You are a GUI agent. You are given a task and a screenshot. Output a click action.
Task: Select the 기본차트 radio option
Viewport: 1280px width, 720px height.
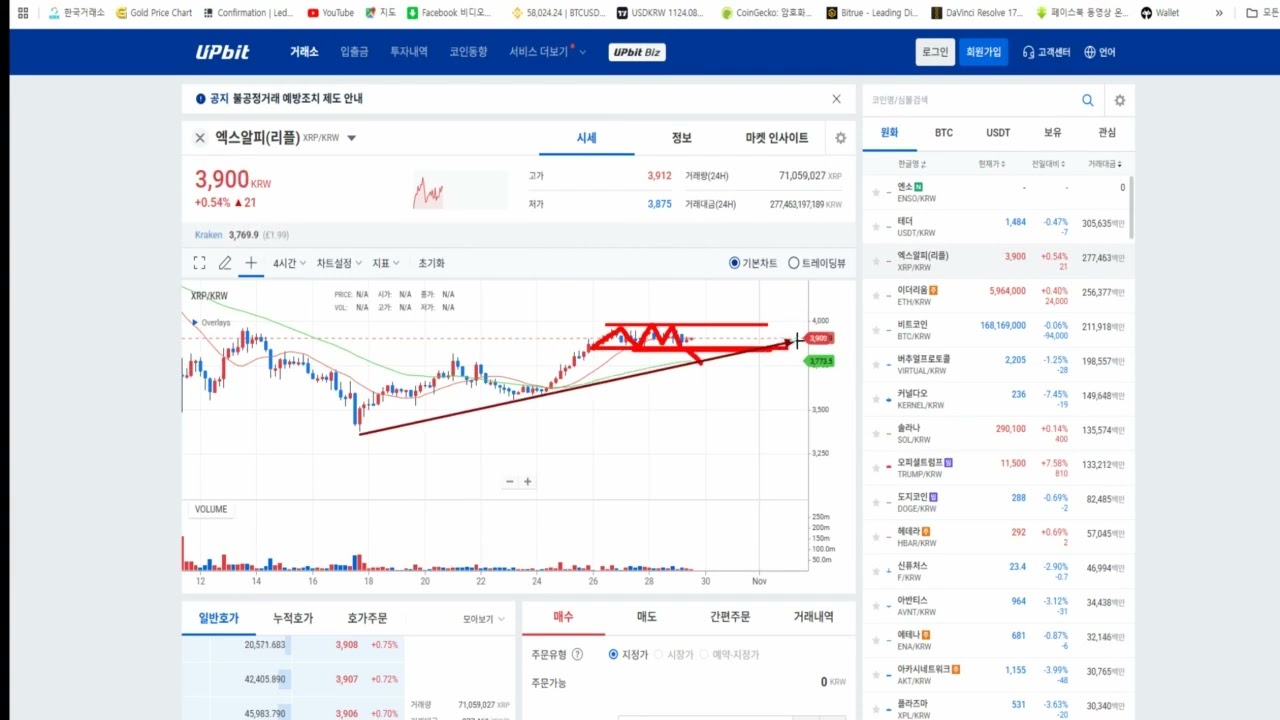pos(735,263)
